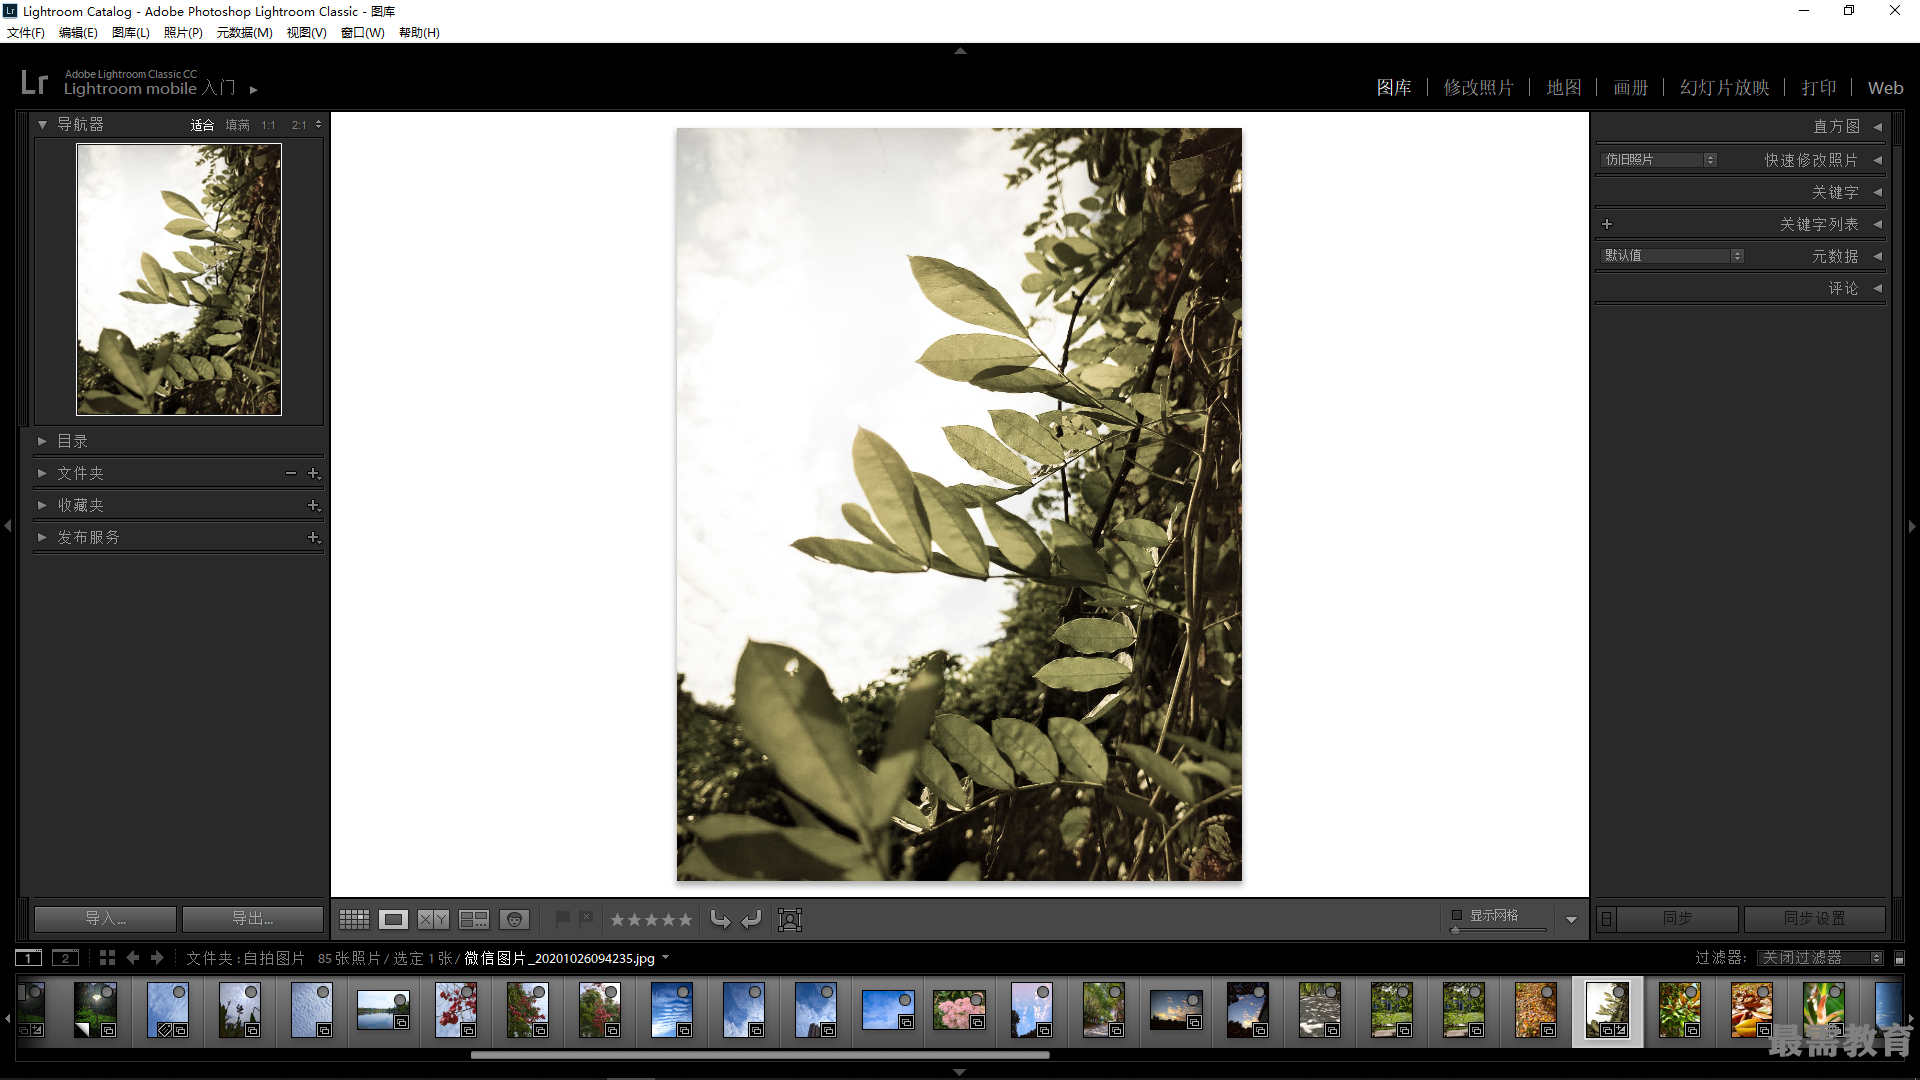Screen dimensions: 1920x1080
Task: Select second window display button 2
Action: click(x=65, y=958)
